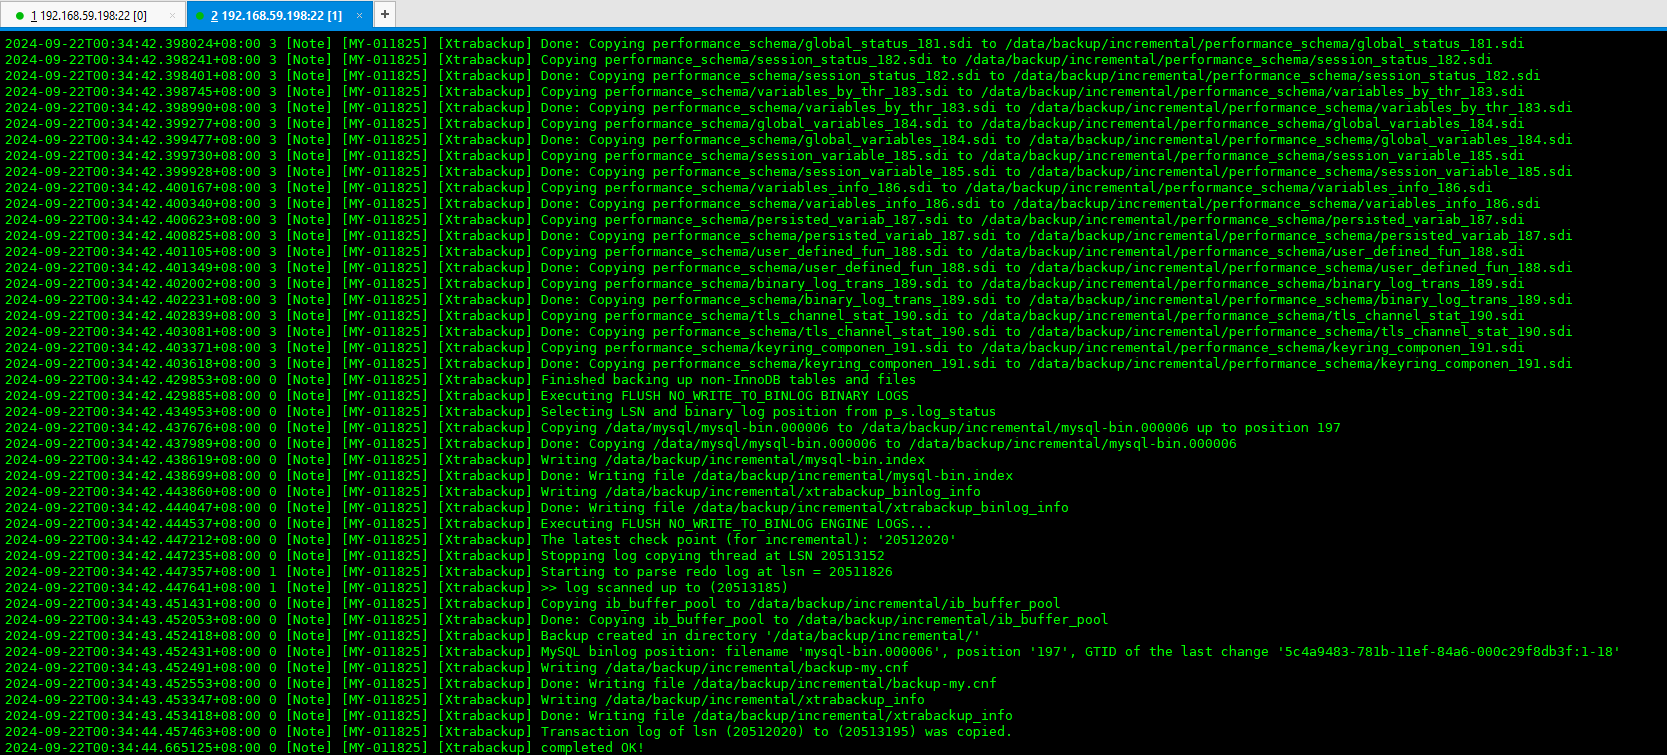Click 'Writing /data/backup/incremental/xtrabackup_info' line
The height and width of the screenshot is (755, 1667).
pos(732,699)
